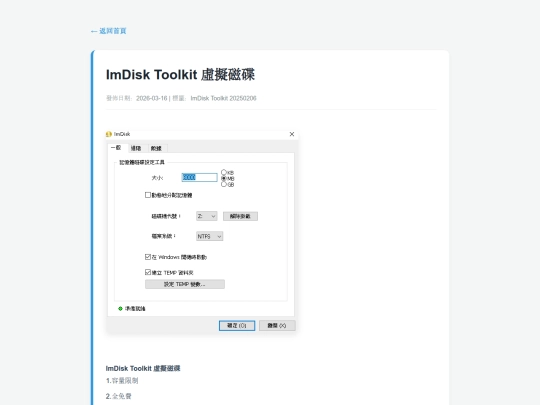Viewport: 540px width, 405px height.
Task: Click list item 2 below the subheading
Action: click(x=119, y=396)
